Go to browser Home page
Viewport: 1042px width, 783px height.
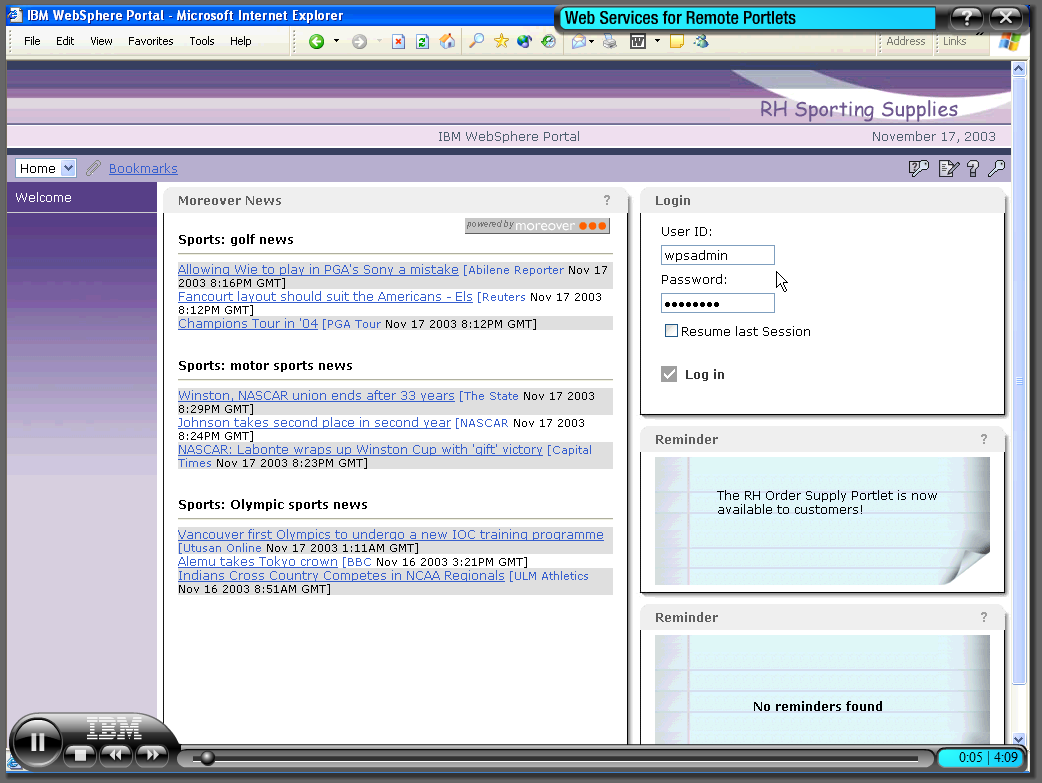click(447, 41)
